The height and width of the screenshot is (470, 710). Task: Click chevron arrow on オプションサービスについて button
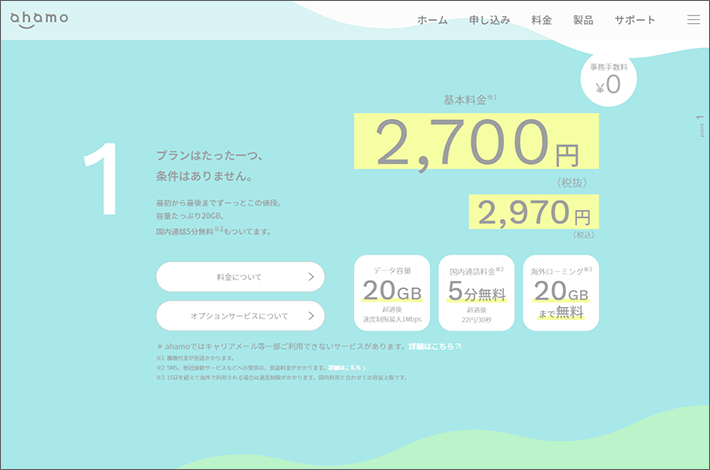click(x=311, y=316)
